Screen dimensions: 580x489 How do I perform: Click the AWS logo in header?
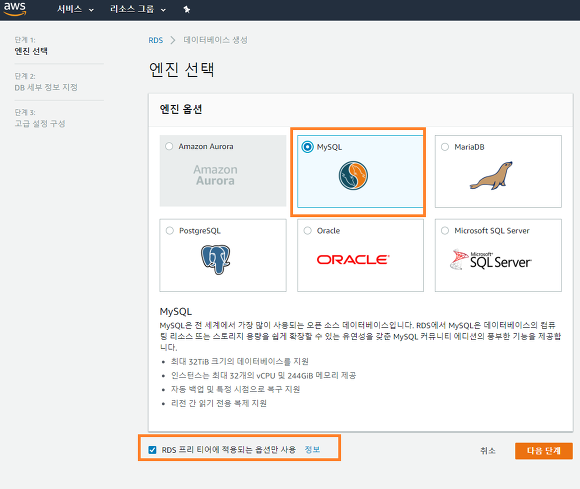(15, 9)
